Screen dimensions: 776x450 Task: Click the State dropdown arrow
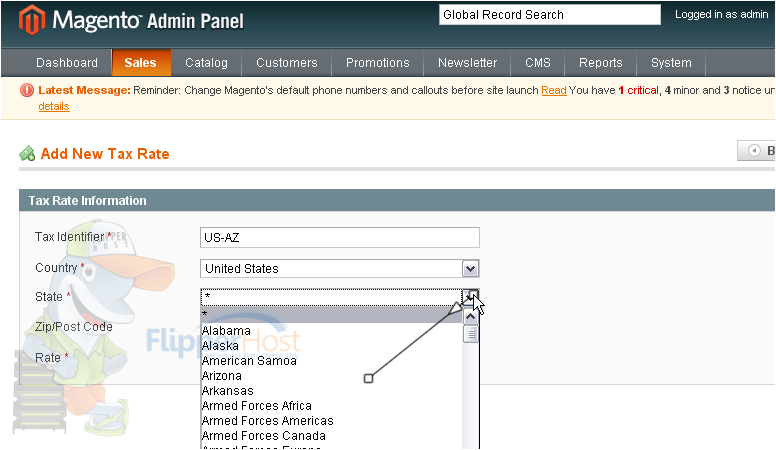coord(470,297)
